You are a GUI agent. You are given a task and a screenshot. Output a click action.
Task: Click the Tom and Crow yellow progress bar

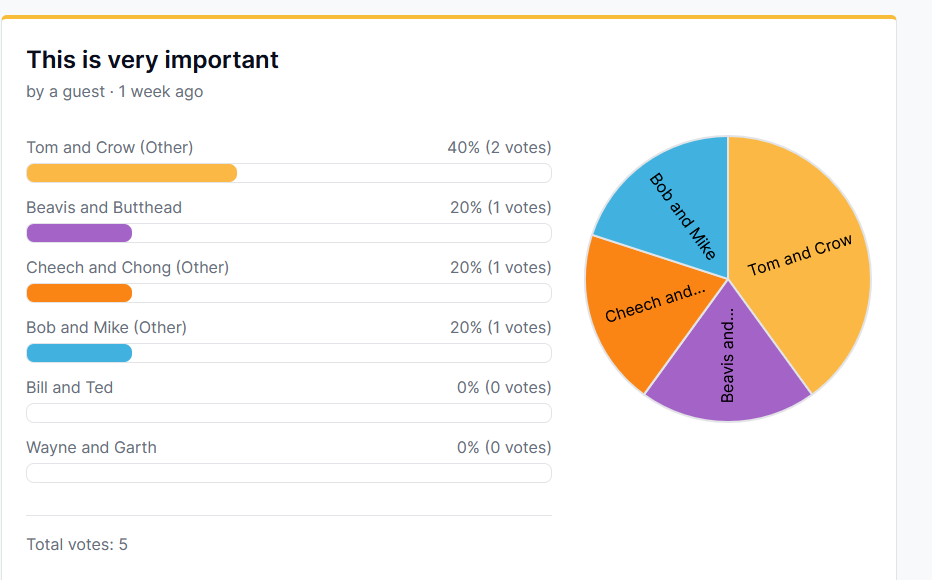click(132, 173)
